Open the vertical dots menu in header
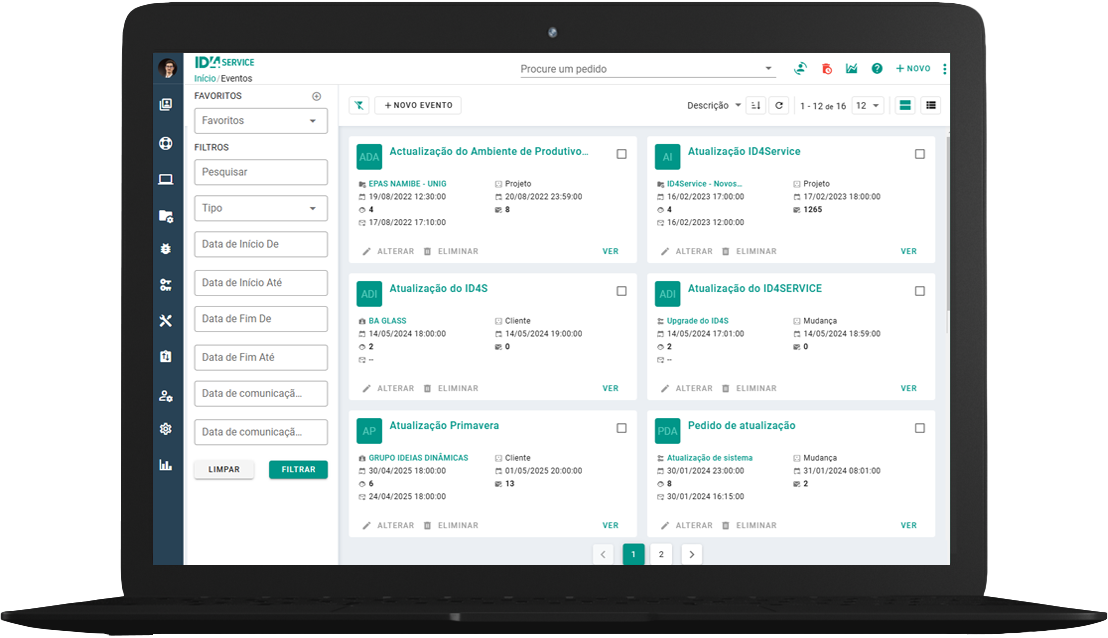 click(945, 69)
